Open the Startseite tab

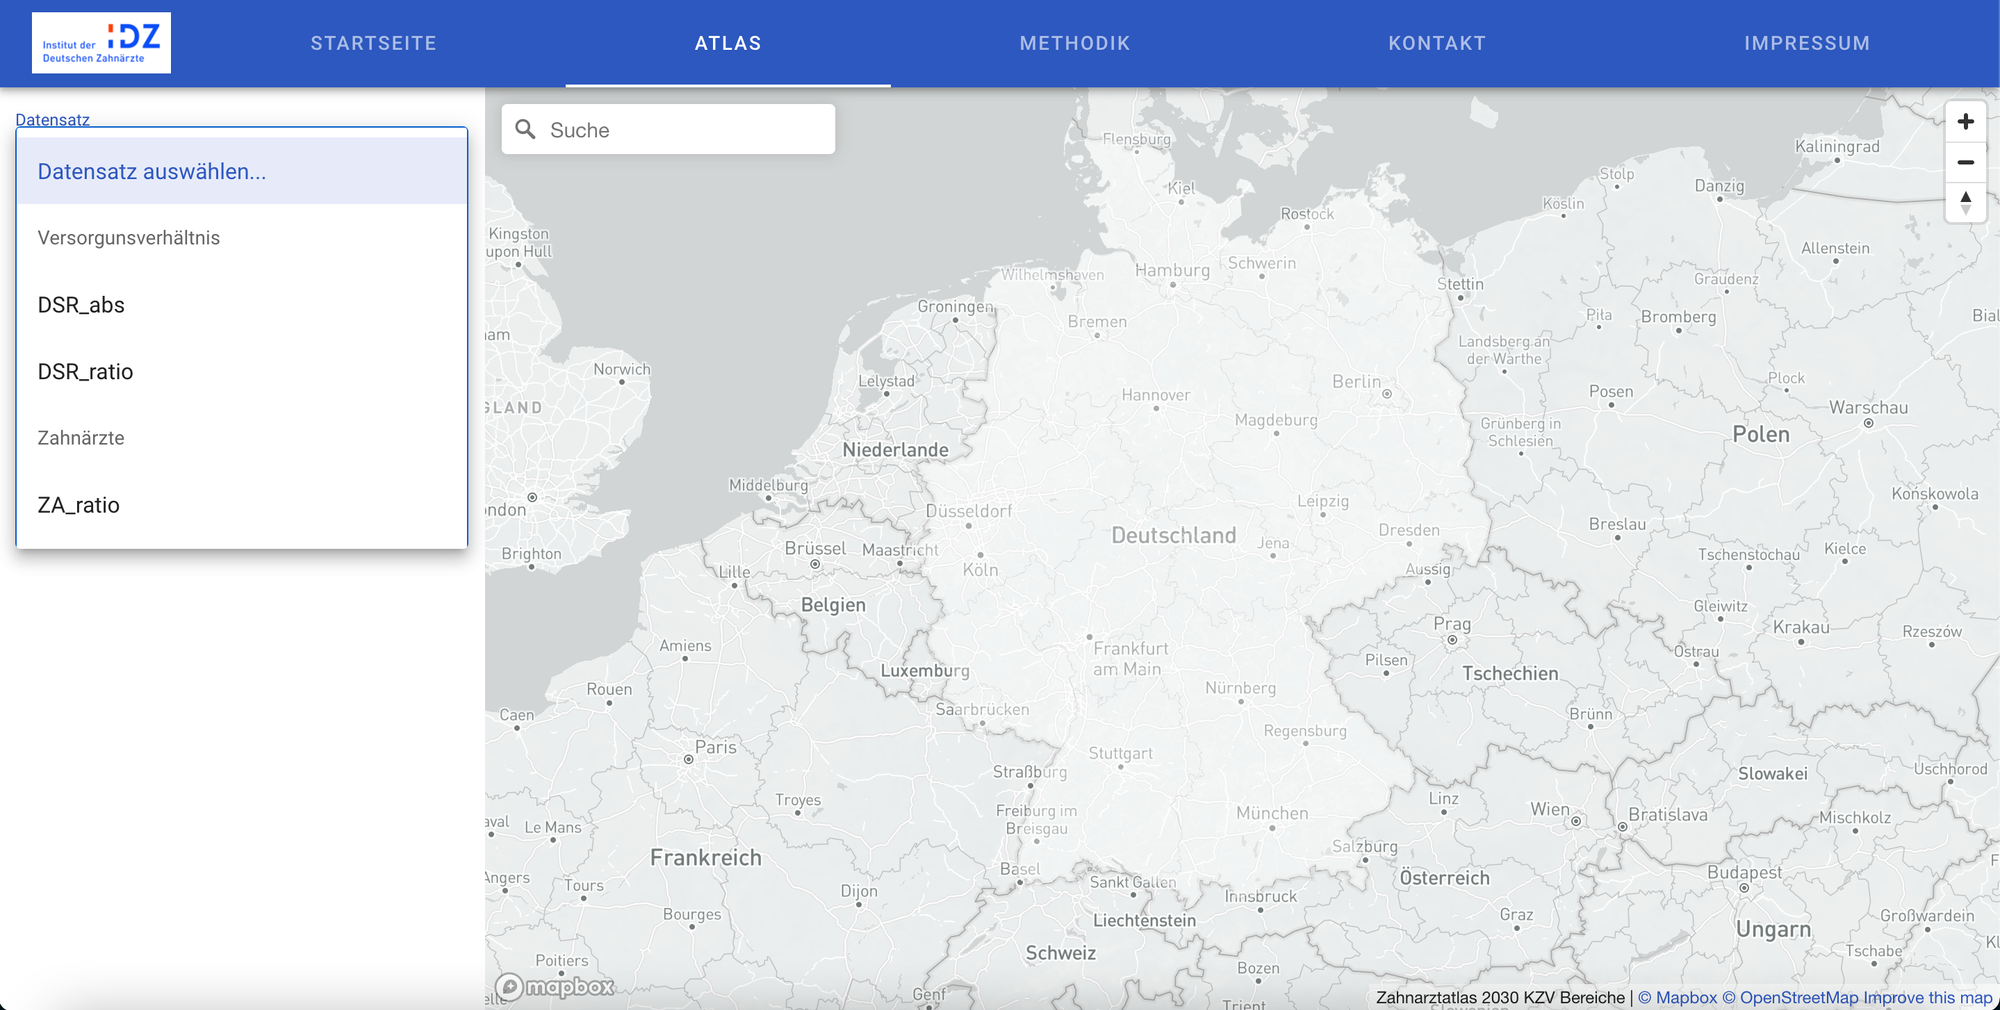[x=373, y=43]
